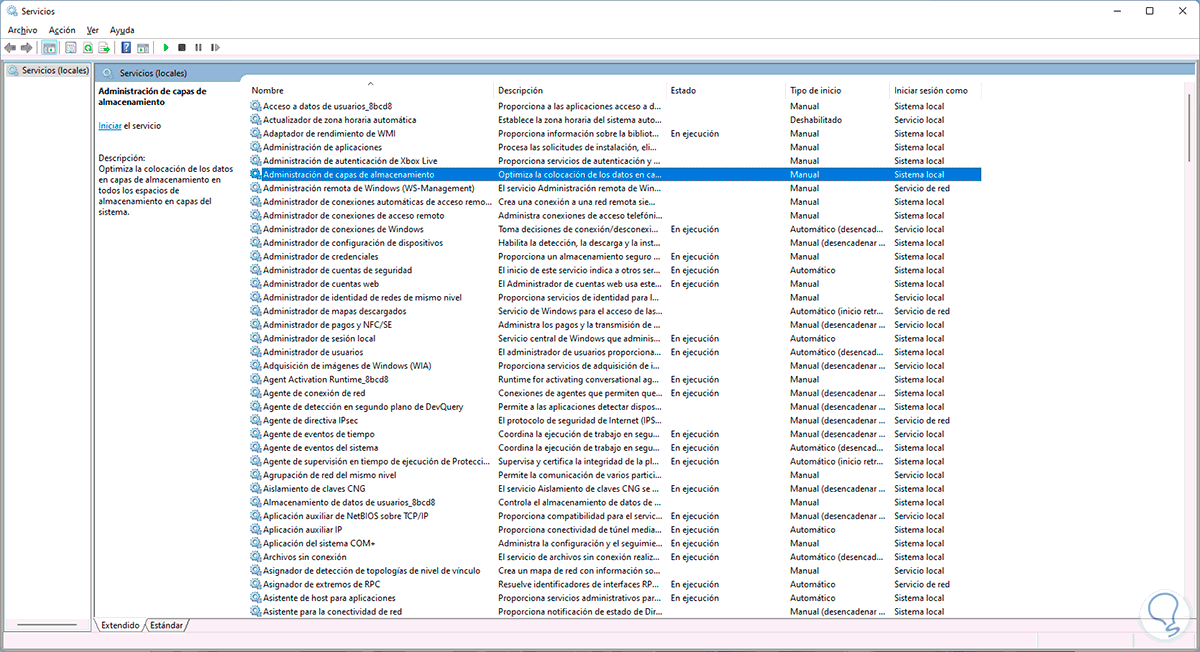Select the highlighted Administración de capas de almacenamiento row
Image resolution: width=1200 pixels, height=652 pixels.
pos(614,174)
